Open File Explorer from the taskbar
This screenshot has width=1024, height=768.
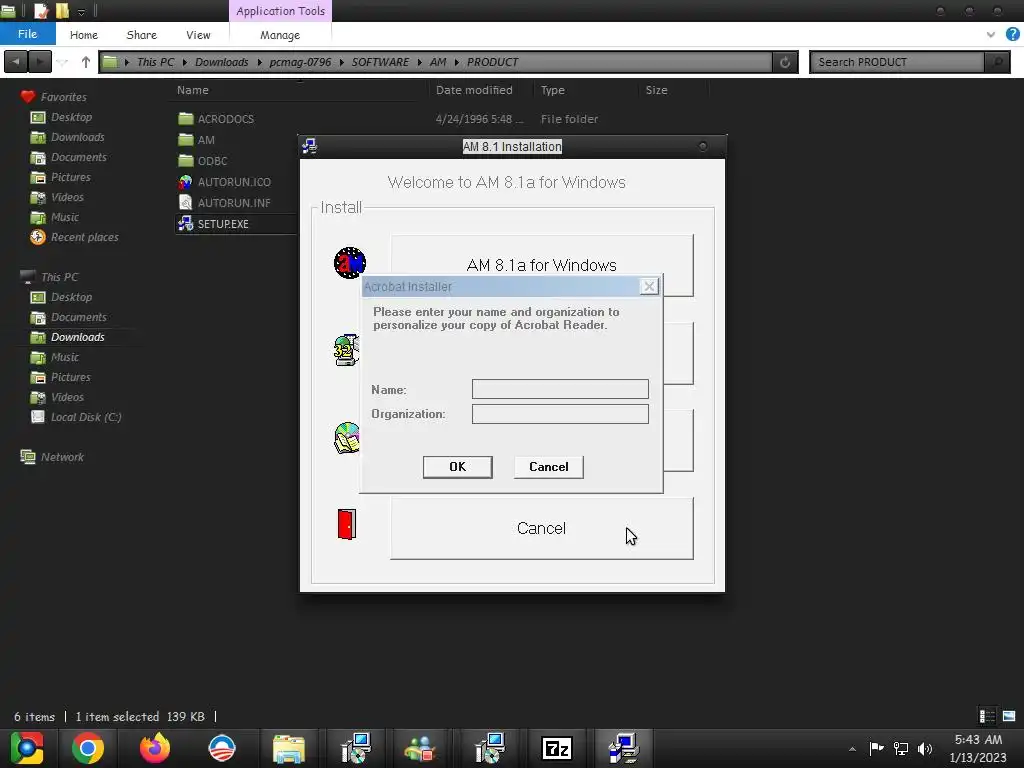pos(289,748)
